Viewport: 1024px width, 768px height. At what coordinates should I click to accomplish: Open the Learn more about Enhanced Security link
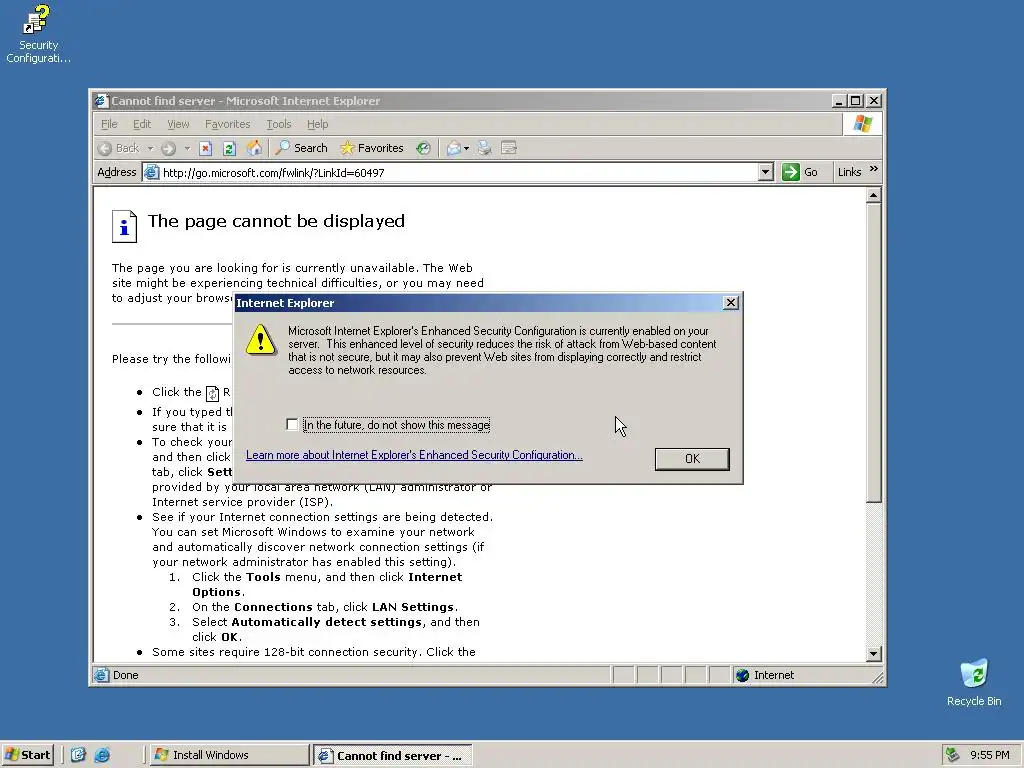tap(414, 455)
